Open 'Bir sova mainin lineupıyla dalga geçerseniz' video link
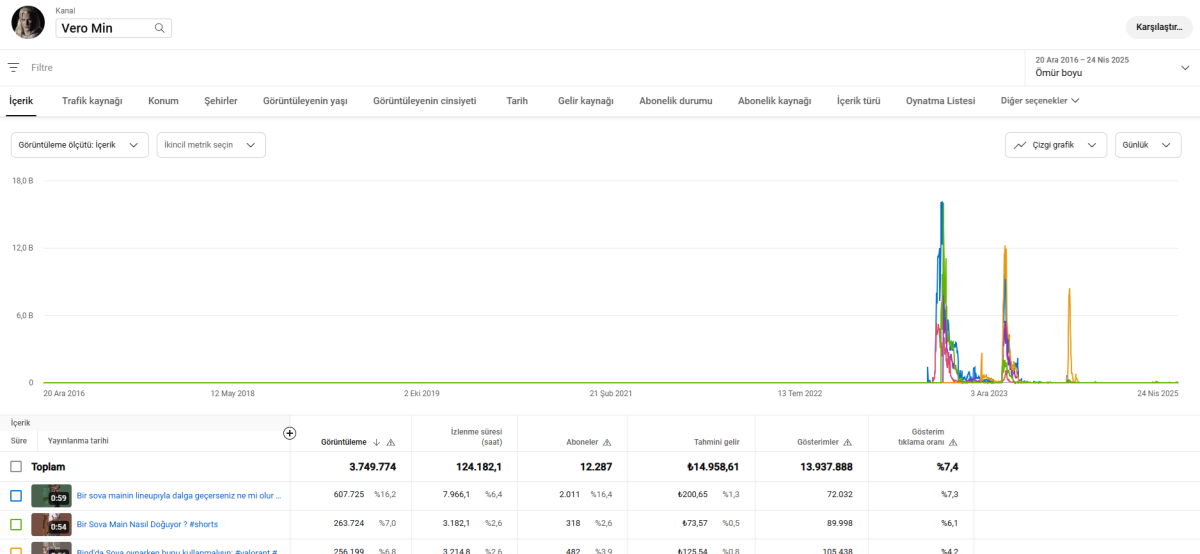Viewport: 1200px width, 554px height. point(179,495)
